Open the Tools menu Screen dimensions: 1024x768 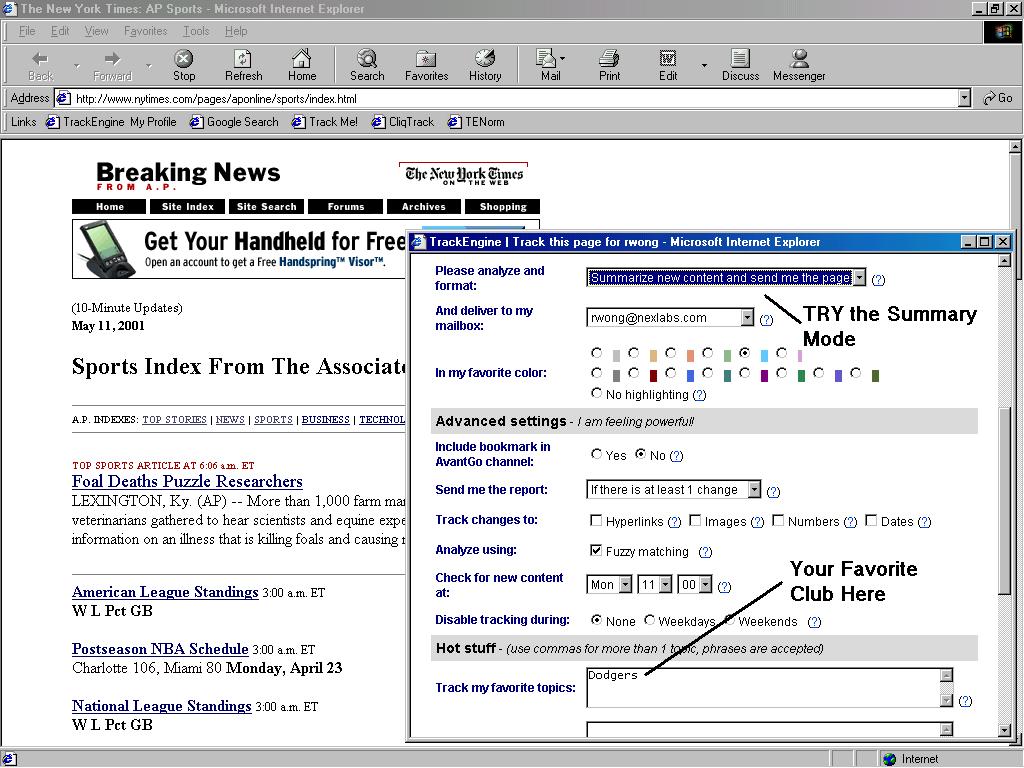[x=196, y=31]
